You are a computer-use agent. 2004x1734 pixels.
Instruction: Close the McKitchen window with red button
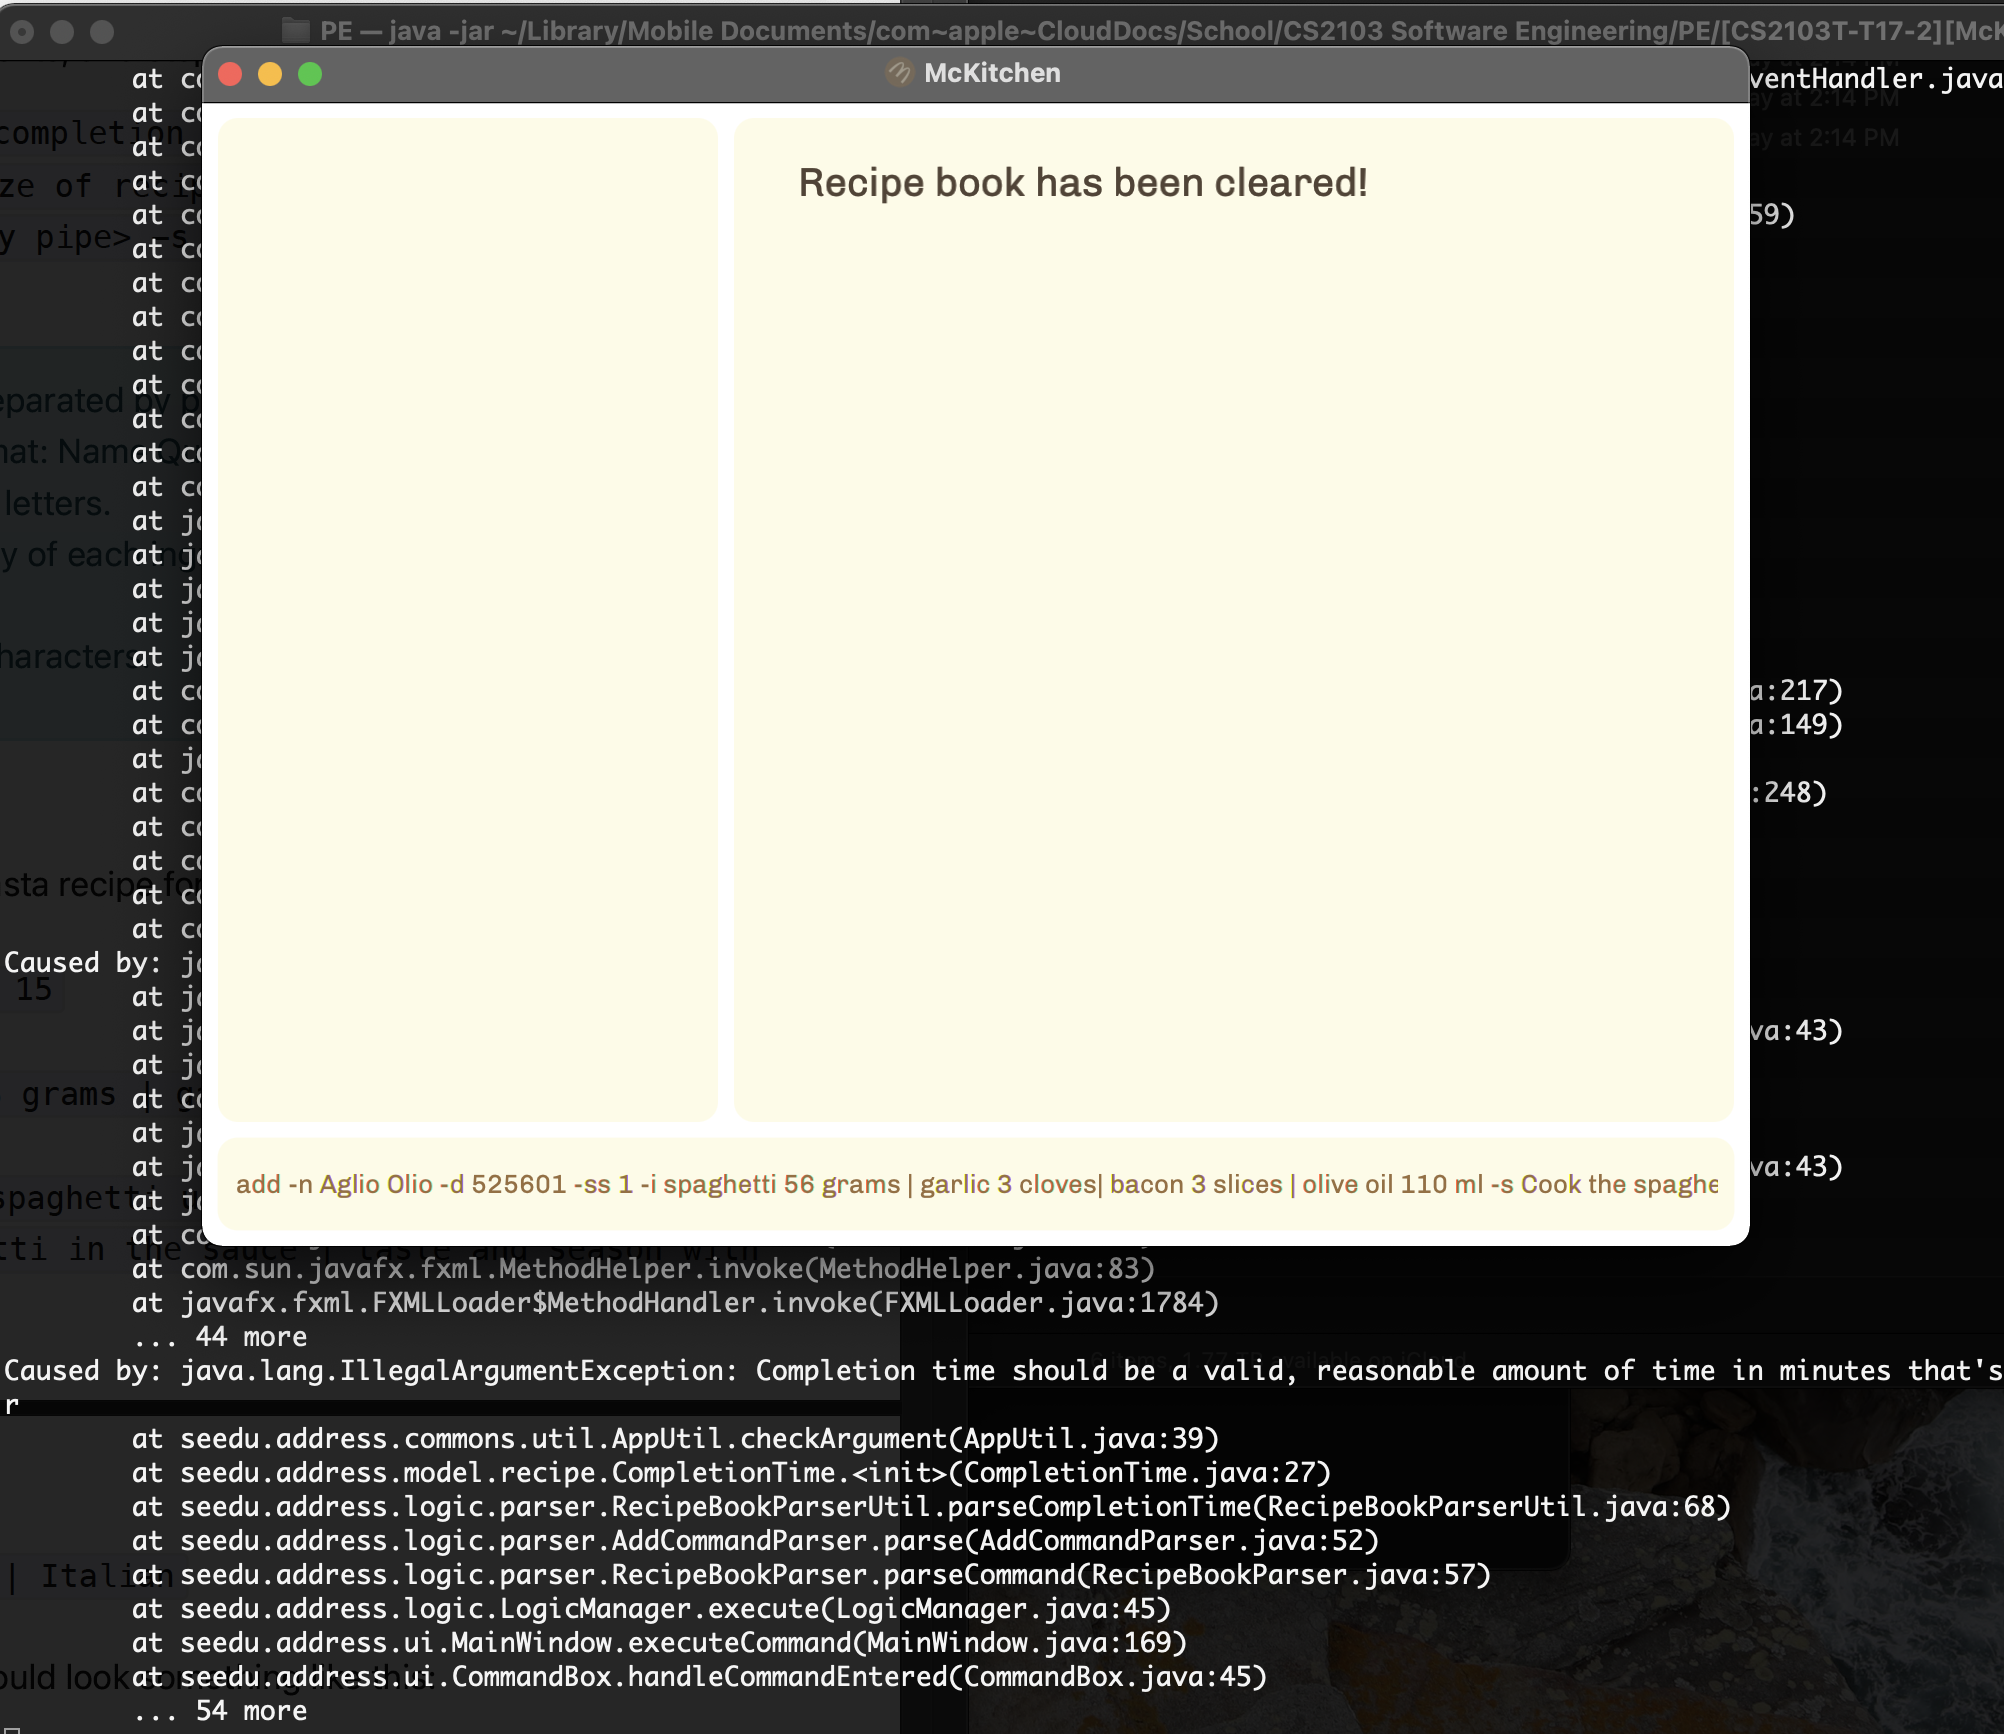(230, 74)
